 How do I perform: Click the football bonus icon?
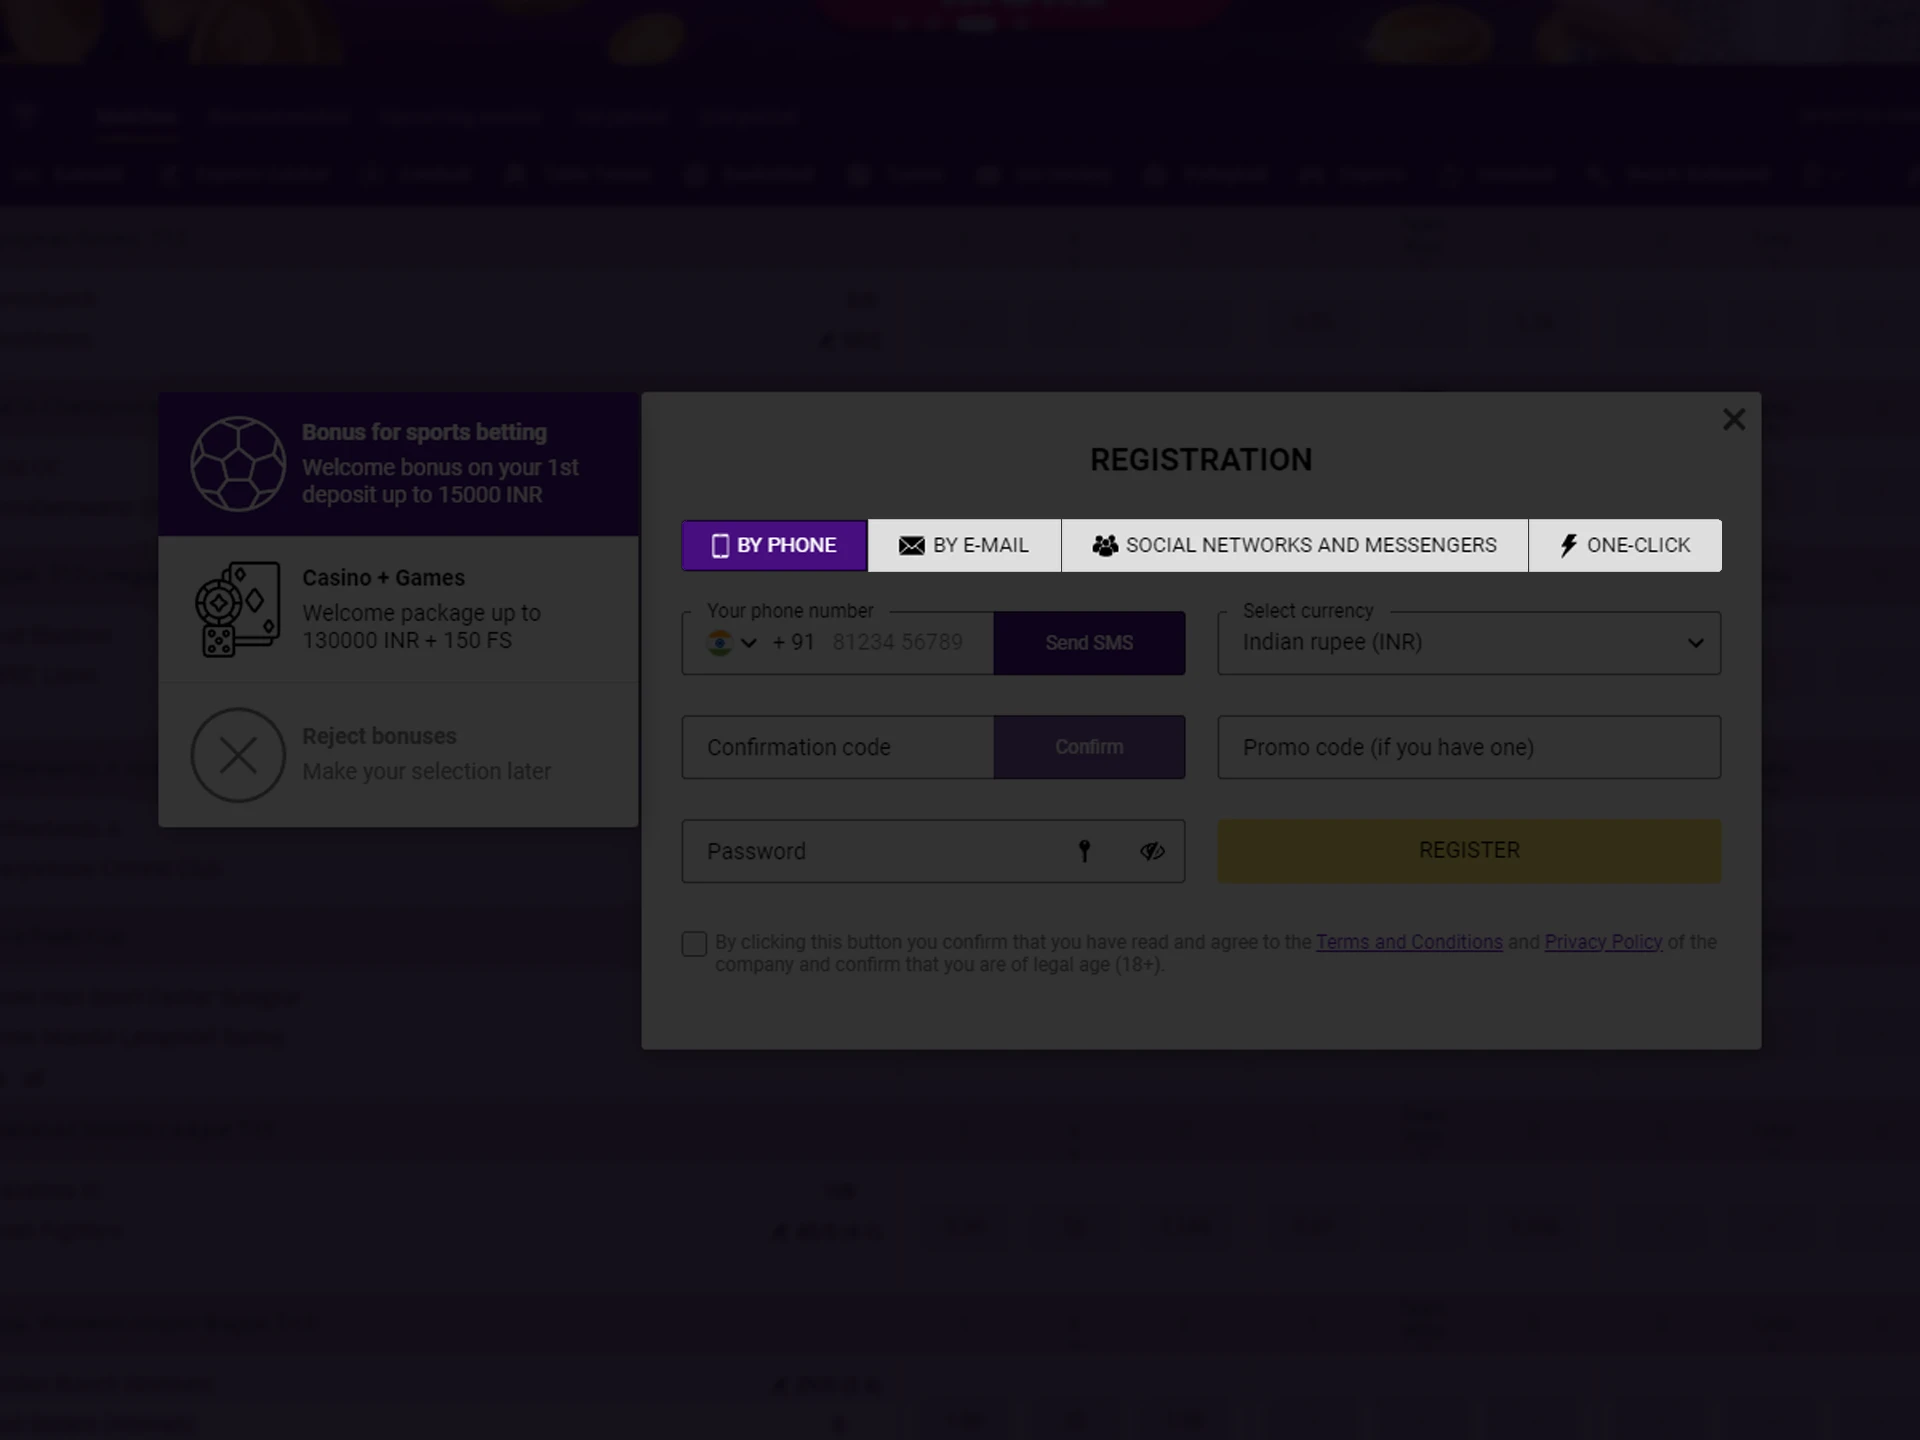(239, 463)
